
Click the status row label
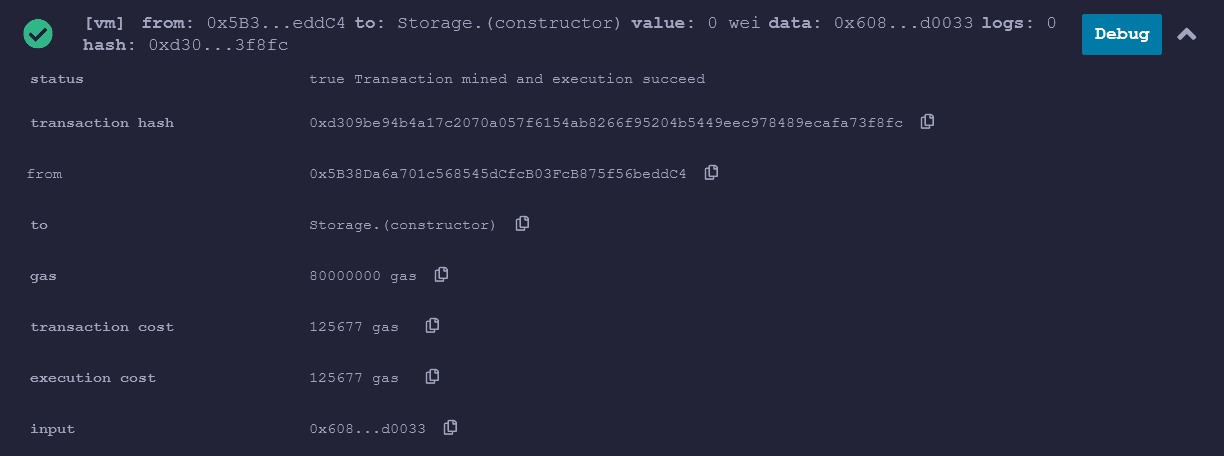(x=57, y=79)
